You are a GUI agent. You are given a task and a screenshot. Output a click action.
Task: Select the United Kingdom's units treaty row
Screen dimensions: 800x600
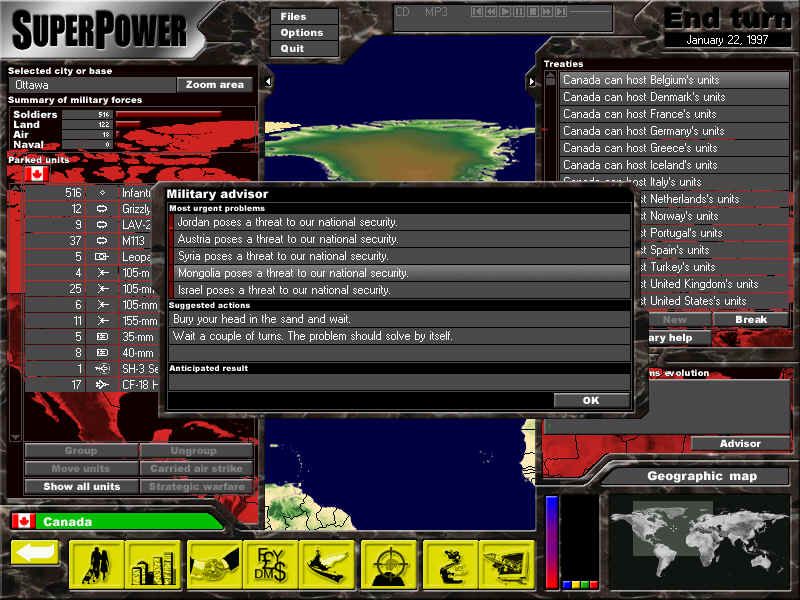coord(713,284)
